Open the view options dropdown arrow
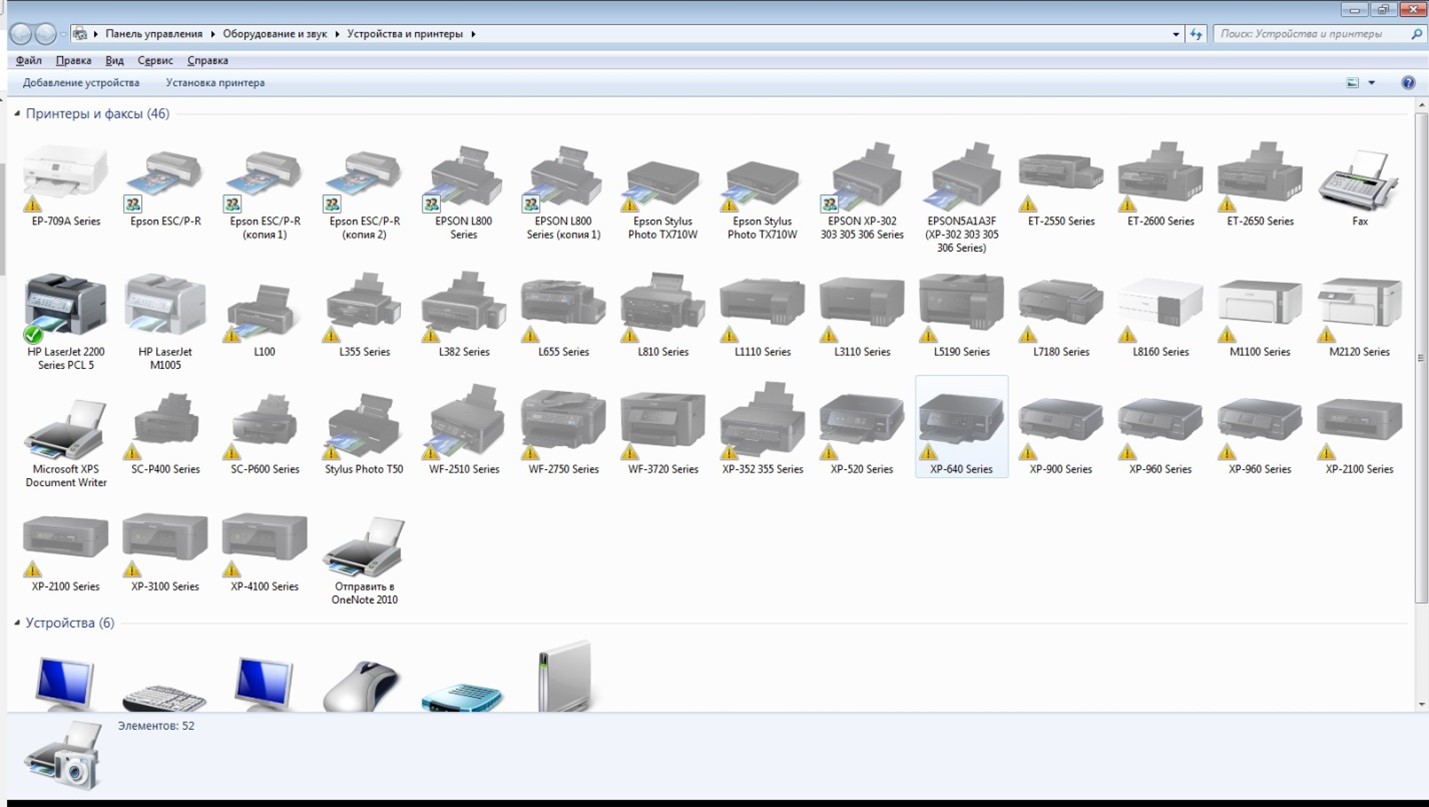 (x=1372, y=83)
